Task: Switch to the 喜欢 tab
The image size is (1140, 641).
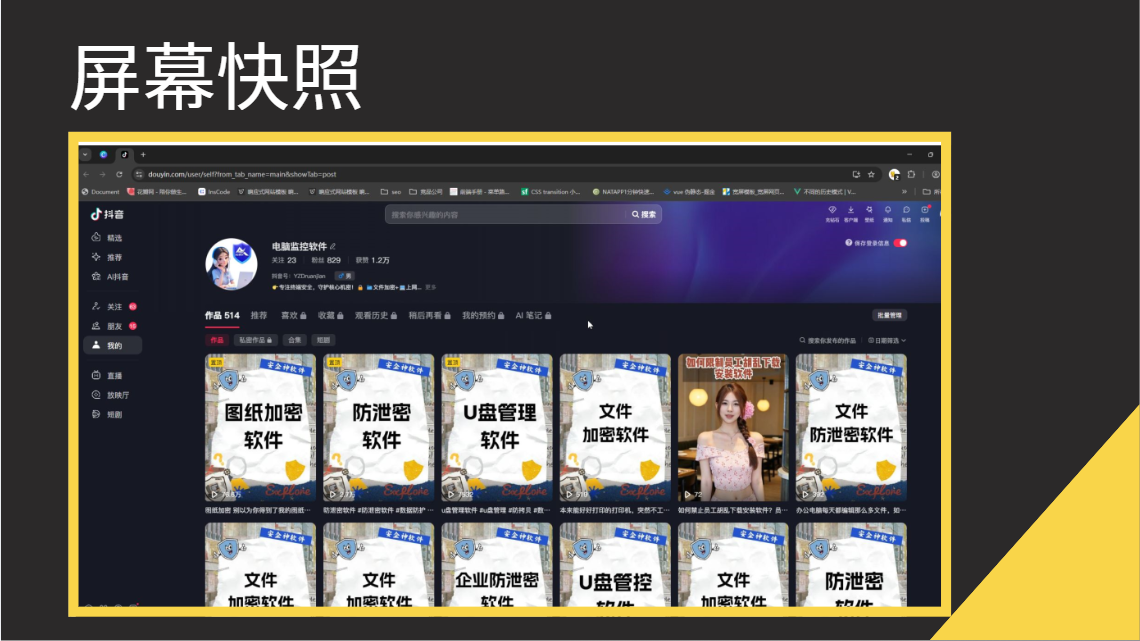Action: pos(293,315)
